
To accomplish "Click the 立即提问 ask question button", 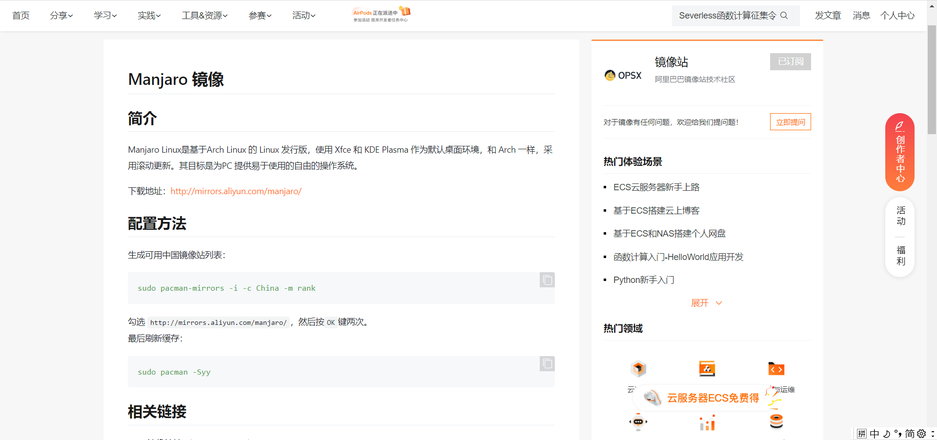I will click(x=790, y=122).
